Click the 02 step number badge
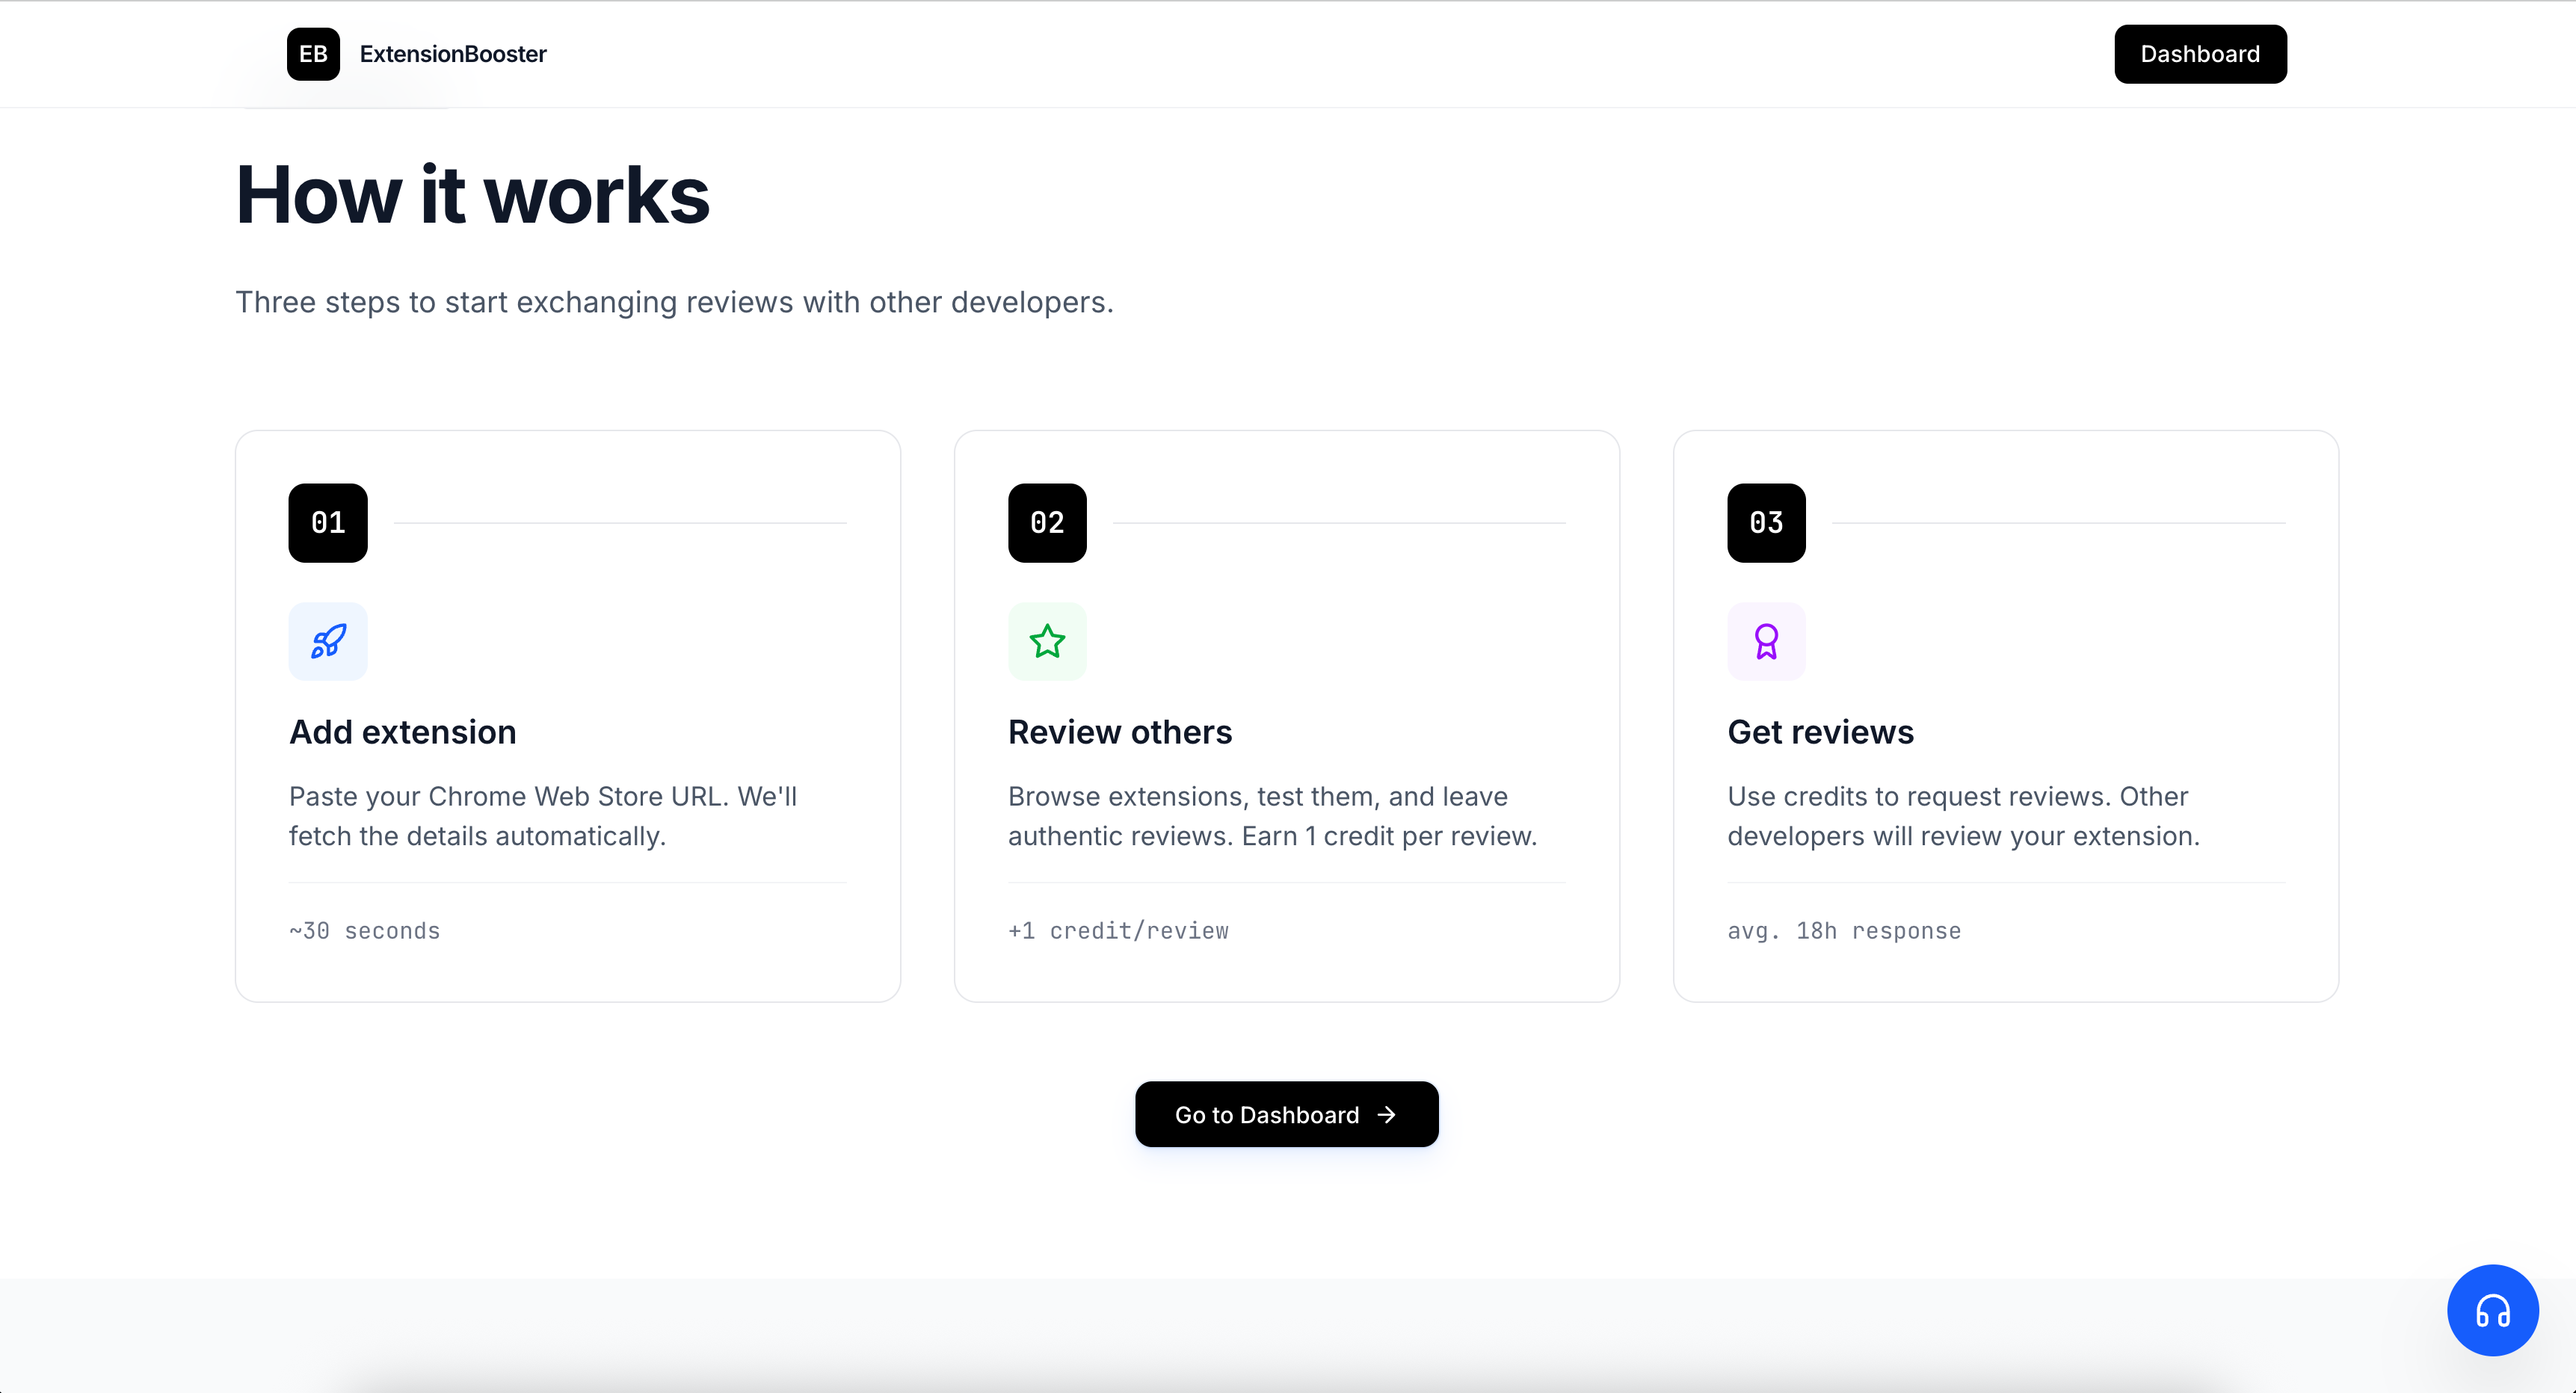 1047,523
